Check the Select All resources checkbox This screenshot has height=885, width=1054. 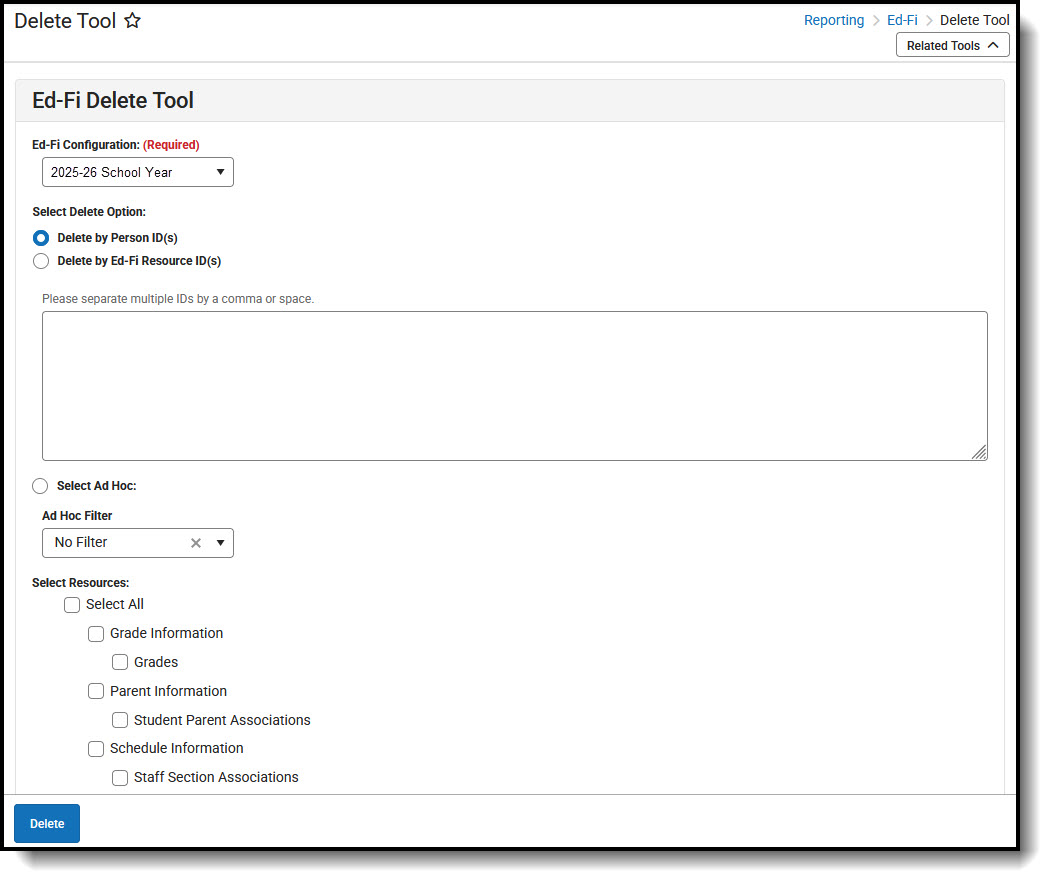click(x=72, y=604)
